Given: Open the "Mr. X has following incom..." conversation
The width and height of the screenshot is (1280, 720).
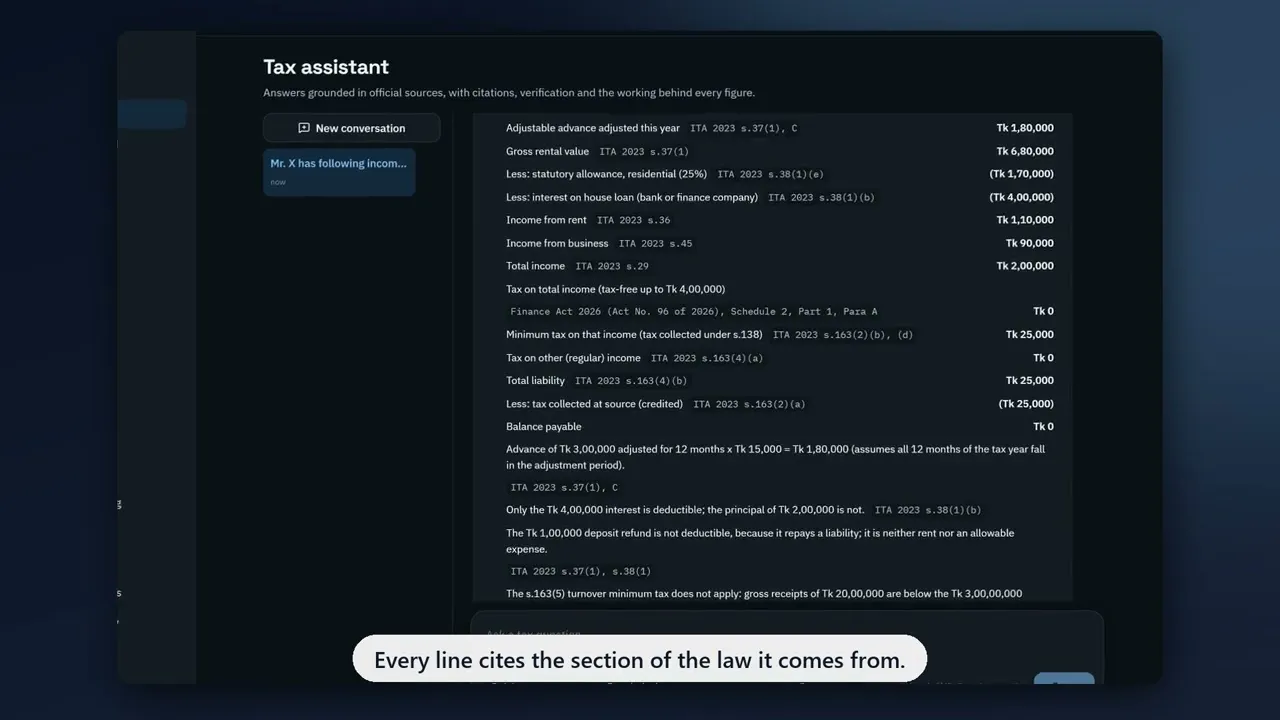Looking at the screenshot, I should [x=339, y=171].
